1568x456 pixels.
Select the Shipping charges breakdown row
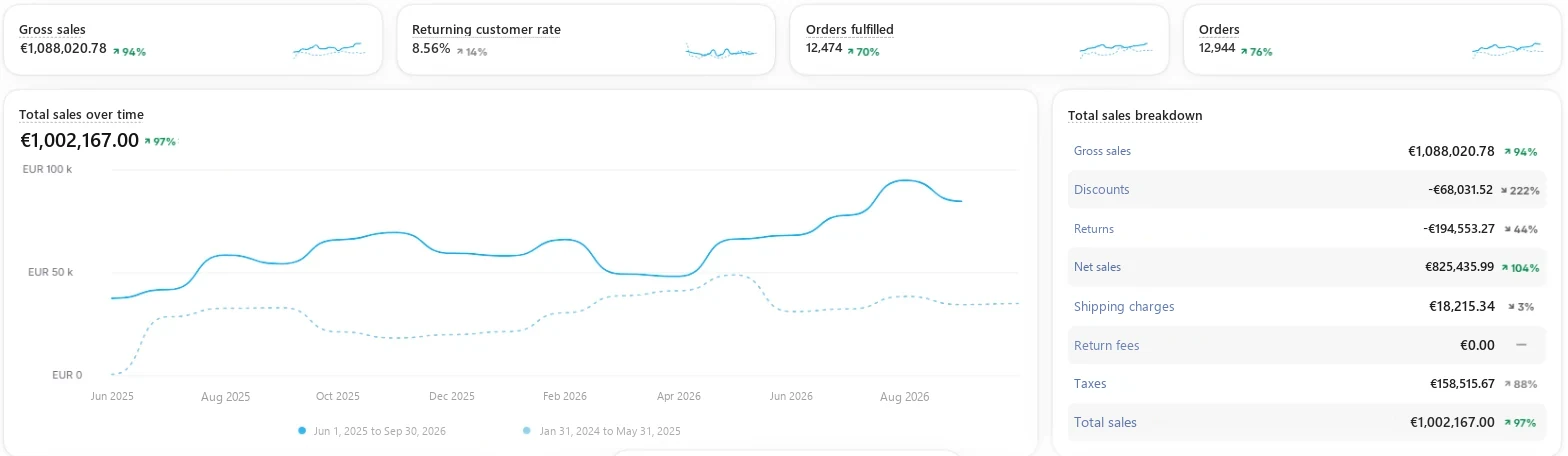(x=1306, y=306)
